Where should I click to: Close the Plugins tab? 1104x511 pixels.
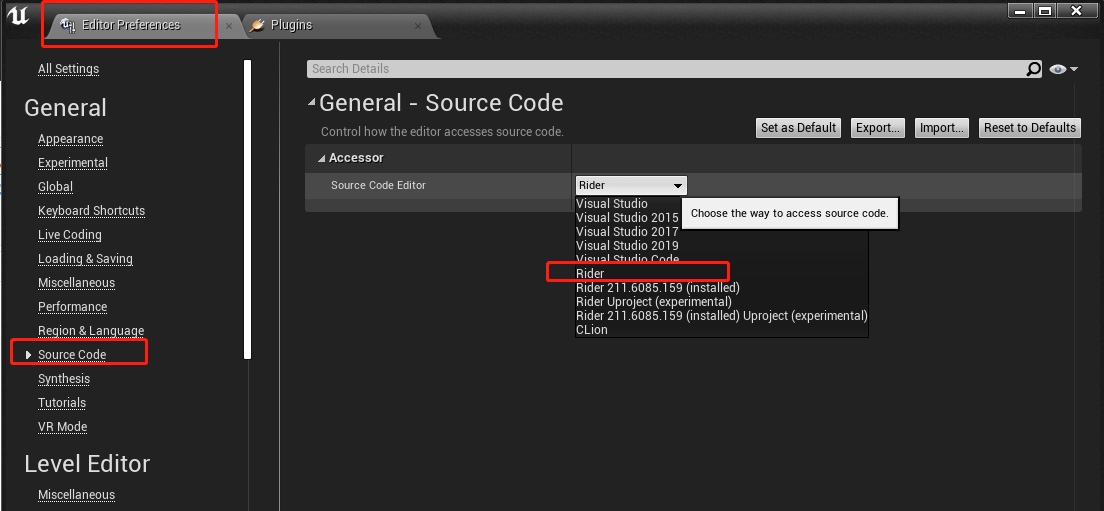coord(418,25)
